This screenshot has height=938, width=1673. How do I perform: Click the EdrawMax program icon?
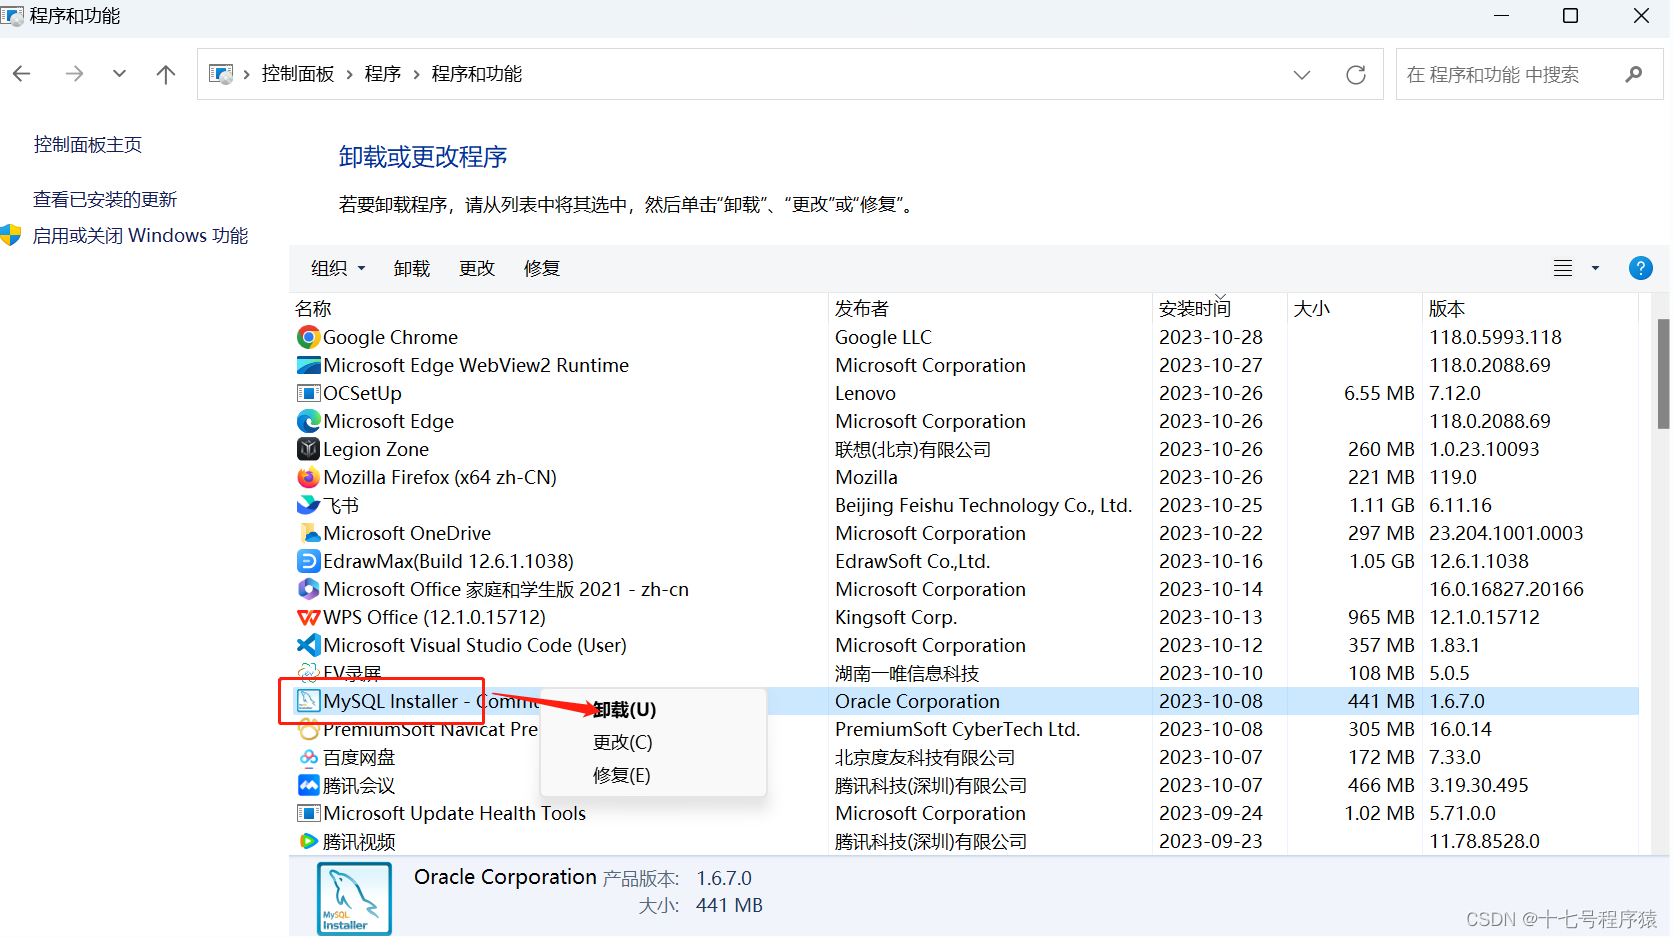[x=309, y=561]
